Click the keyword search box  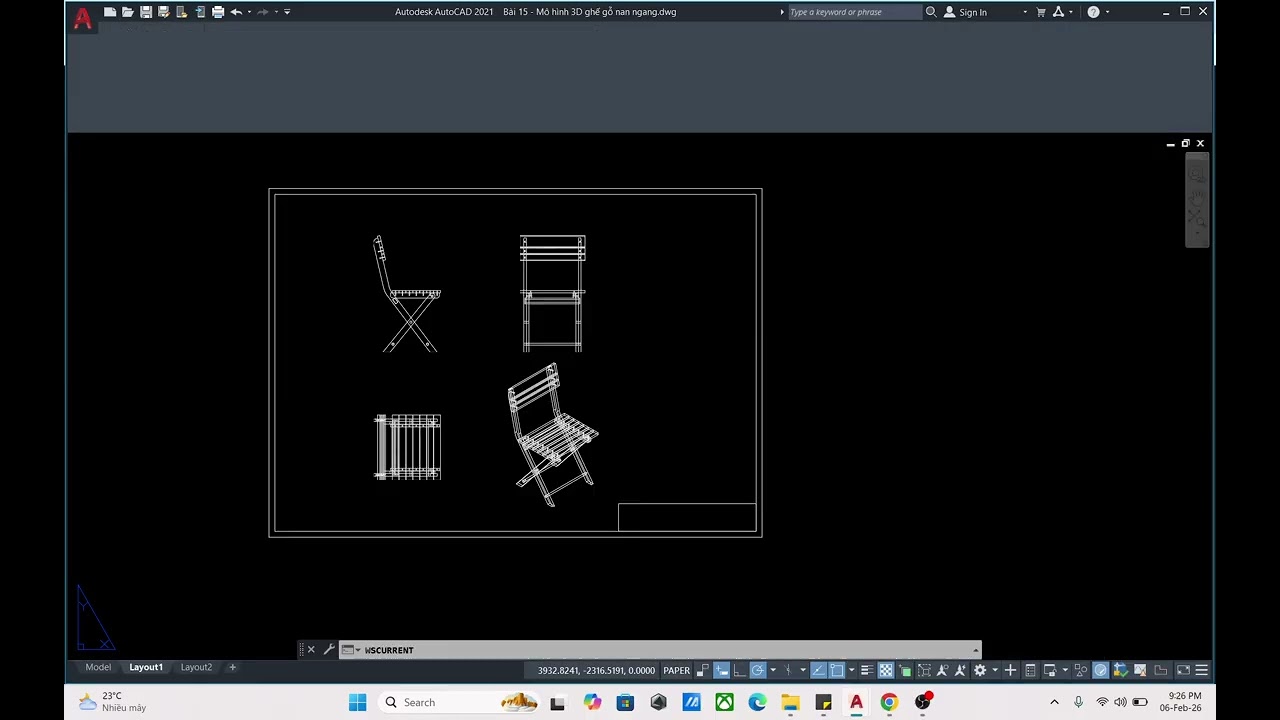click(x=854, y=12)
